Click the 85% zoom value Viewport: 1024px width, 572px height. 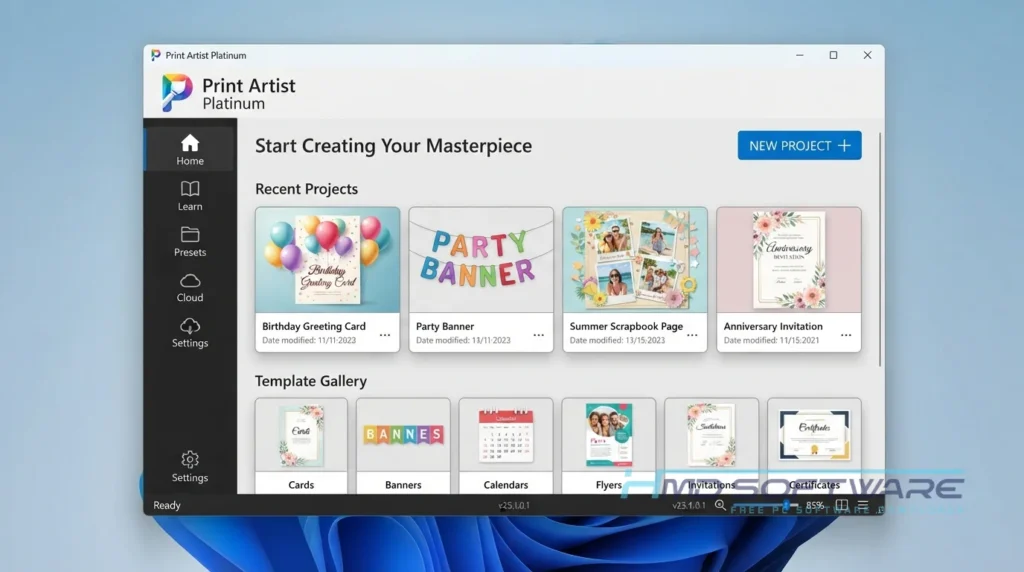(814, 505)
